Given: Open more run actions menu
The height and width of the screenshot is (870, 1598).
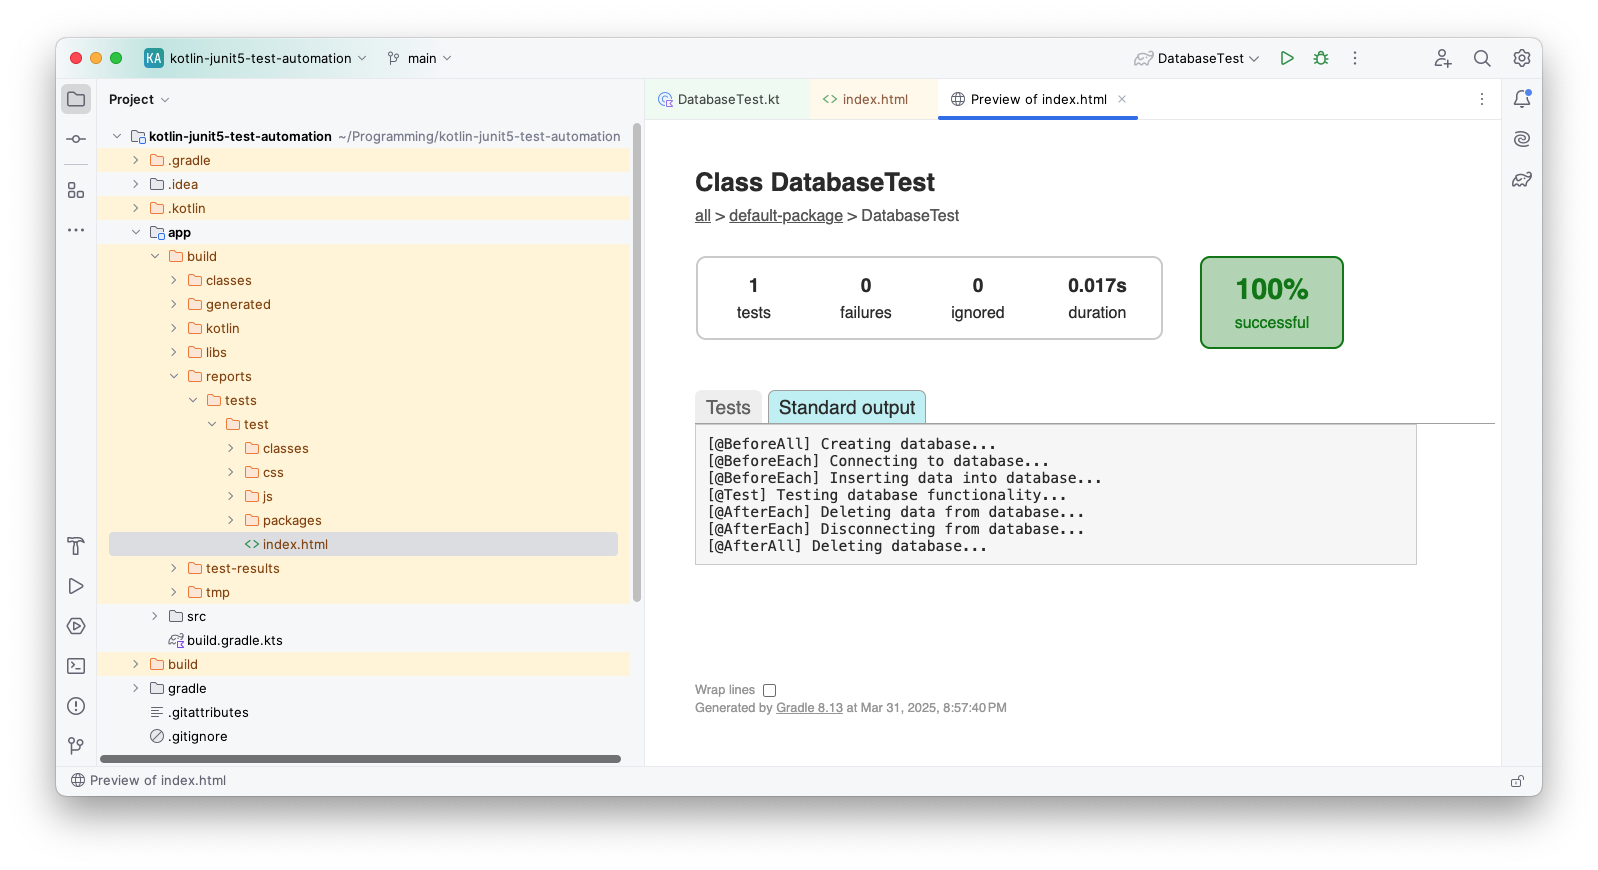Looking at the screenshot, I should (1355, 58).
